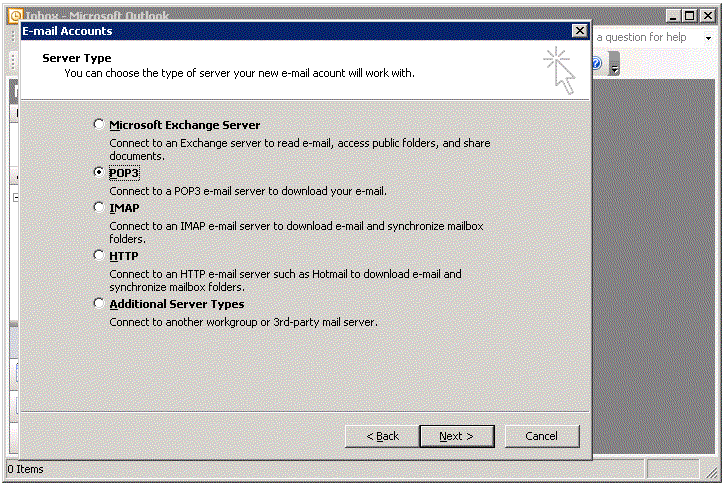
Task: Pick the HTTP server type option
Action: pyautogui.click(x=98, y=255)
